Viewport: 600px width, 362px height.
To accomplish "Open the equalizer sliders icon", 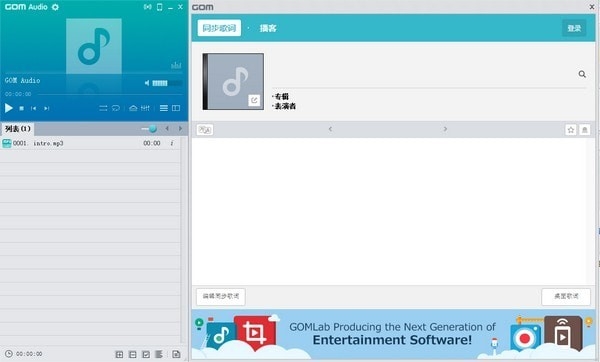I will pyautogui.click(x=145, y=108).
